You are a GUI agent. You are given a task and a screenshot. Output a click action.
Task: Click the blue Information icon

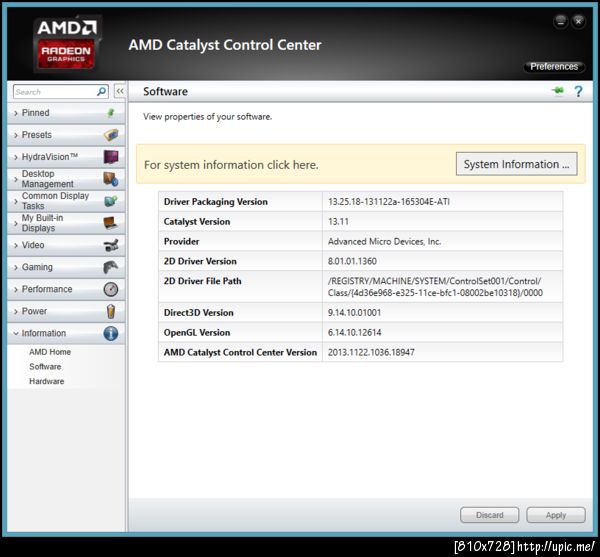pyautogui.click(x=111, y=333)
